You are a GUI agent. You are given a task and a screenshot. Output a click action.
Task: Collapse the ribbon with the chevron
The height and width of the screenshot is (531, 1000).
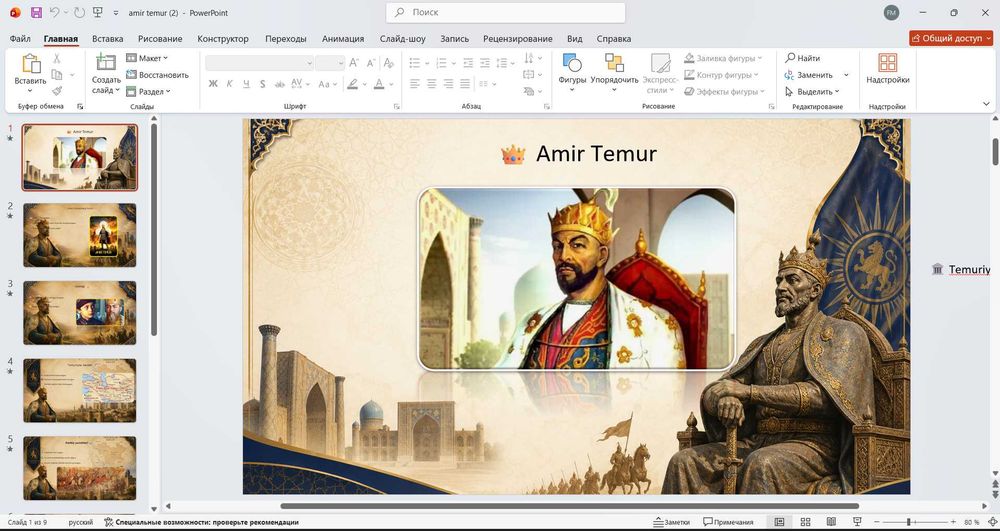click(987, 104)
